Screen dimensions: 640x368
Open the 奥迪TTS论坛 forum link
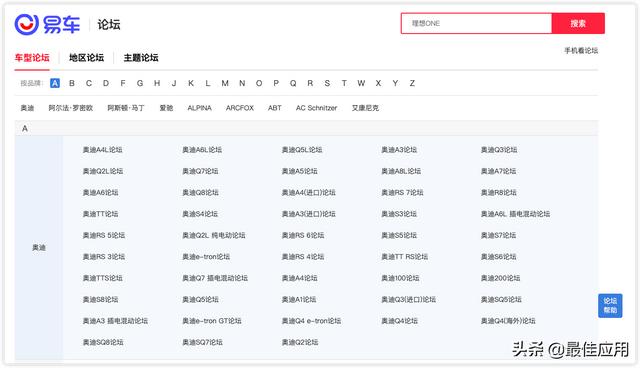tap(102, 278)
